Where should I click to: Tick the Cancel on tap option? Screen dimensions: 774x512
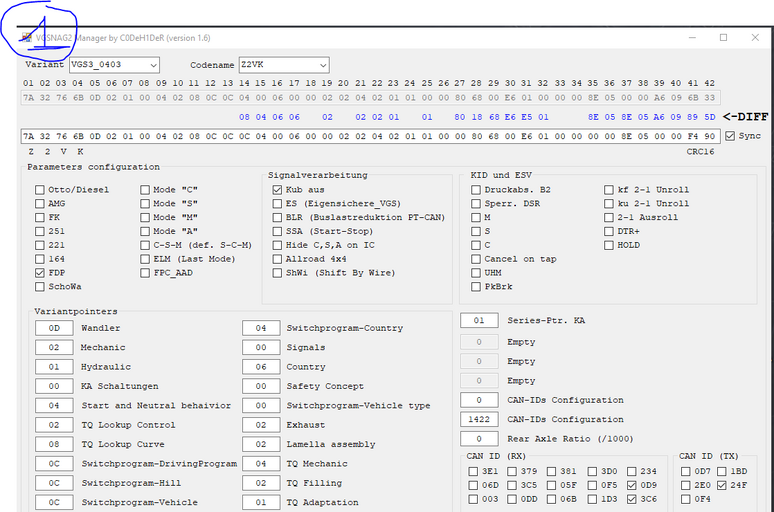coord(476,259)
